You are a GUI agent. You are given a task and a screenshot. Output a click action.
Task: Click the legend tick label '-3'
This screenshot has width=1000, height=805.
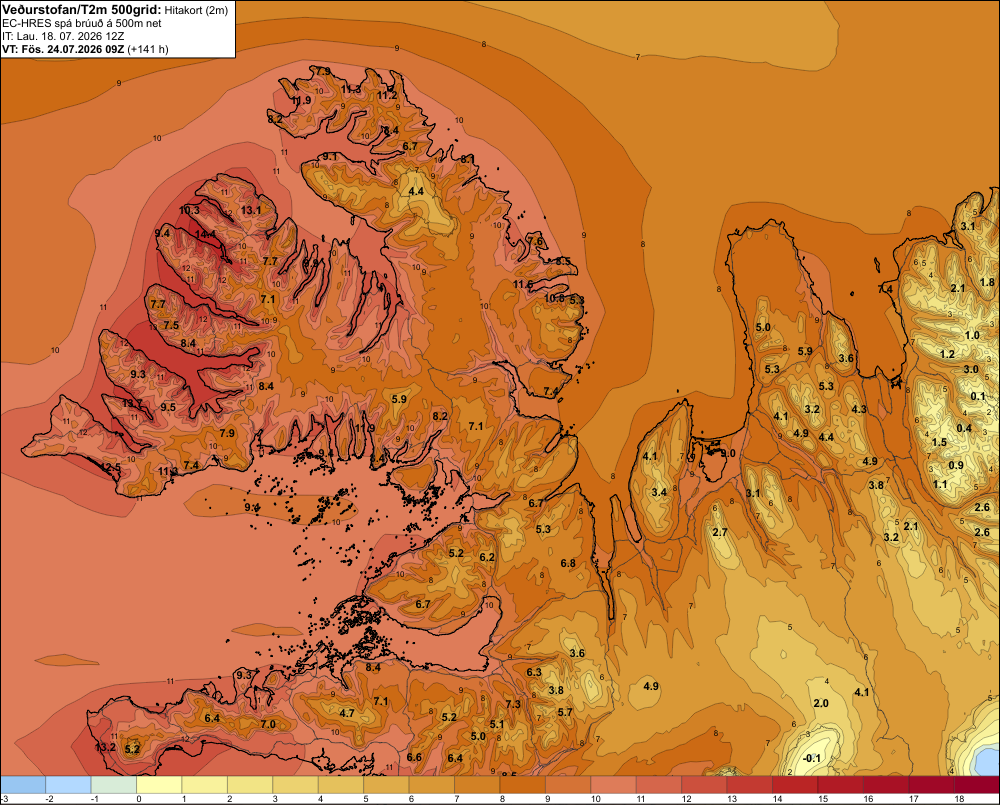point(4,799)
